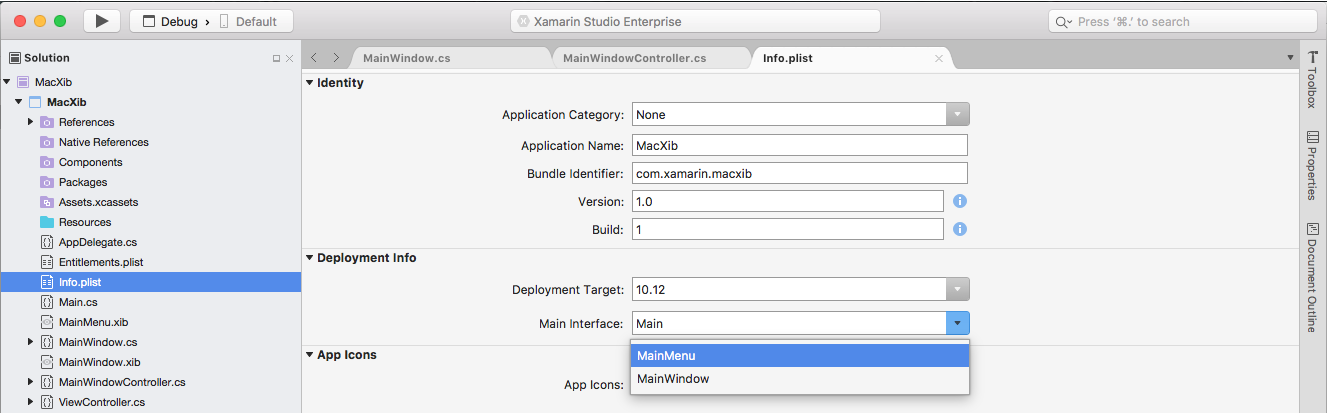Select MainMenu from the dropdown list
Screen dimensions: 1327x413
(x=799, y=355)
